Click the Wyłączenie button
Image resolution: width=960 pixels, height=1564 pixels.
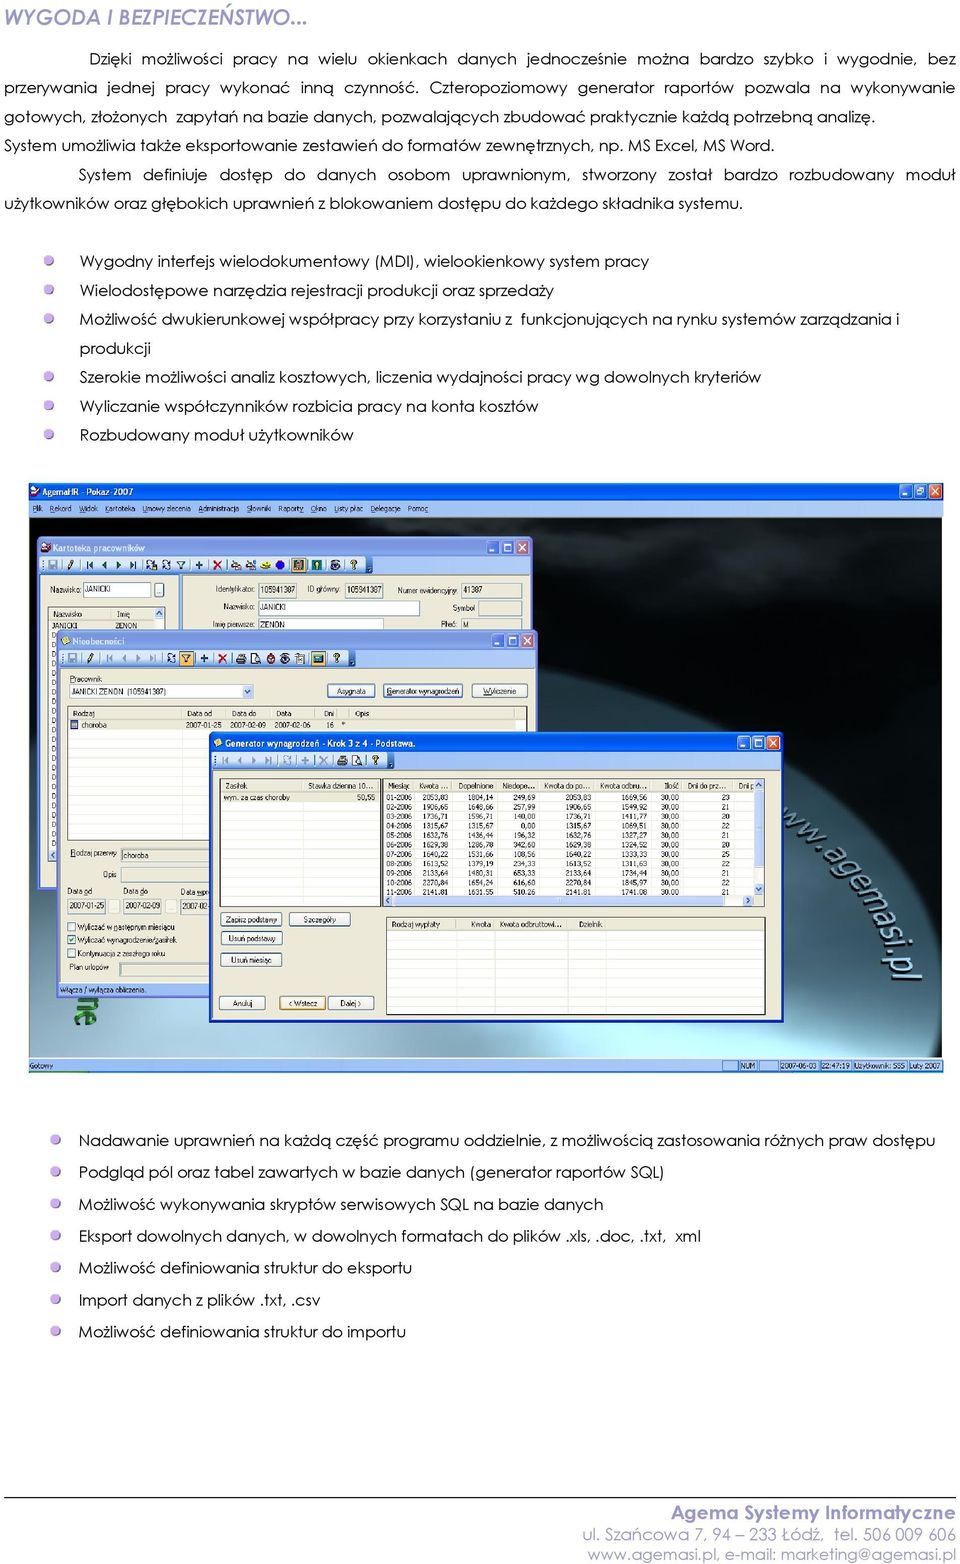(500, 691)
